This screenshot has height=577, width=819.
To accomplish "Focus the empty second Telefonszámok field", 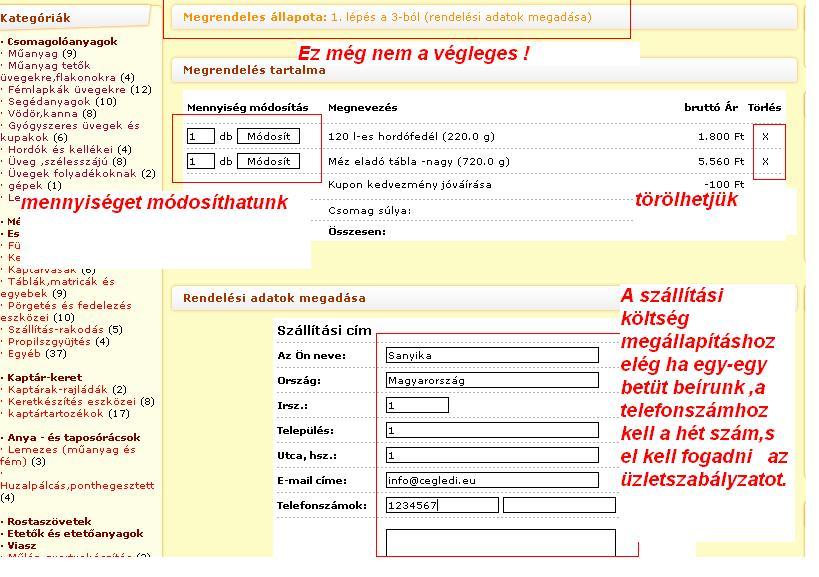I will (x=559, y=505).
